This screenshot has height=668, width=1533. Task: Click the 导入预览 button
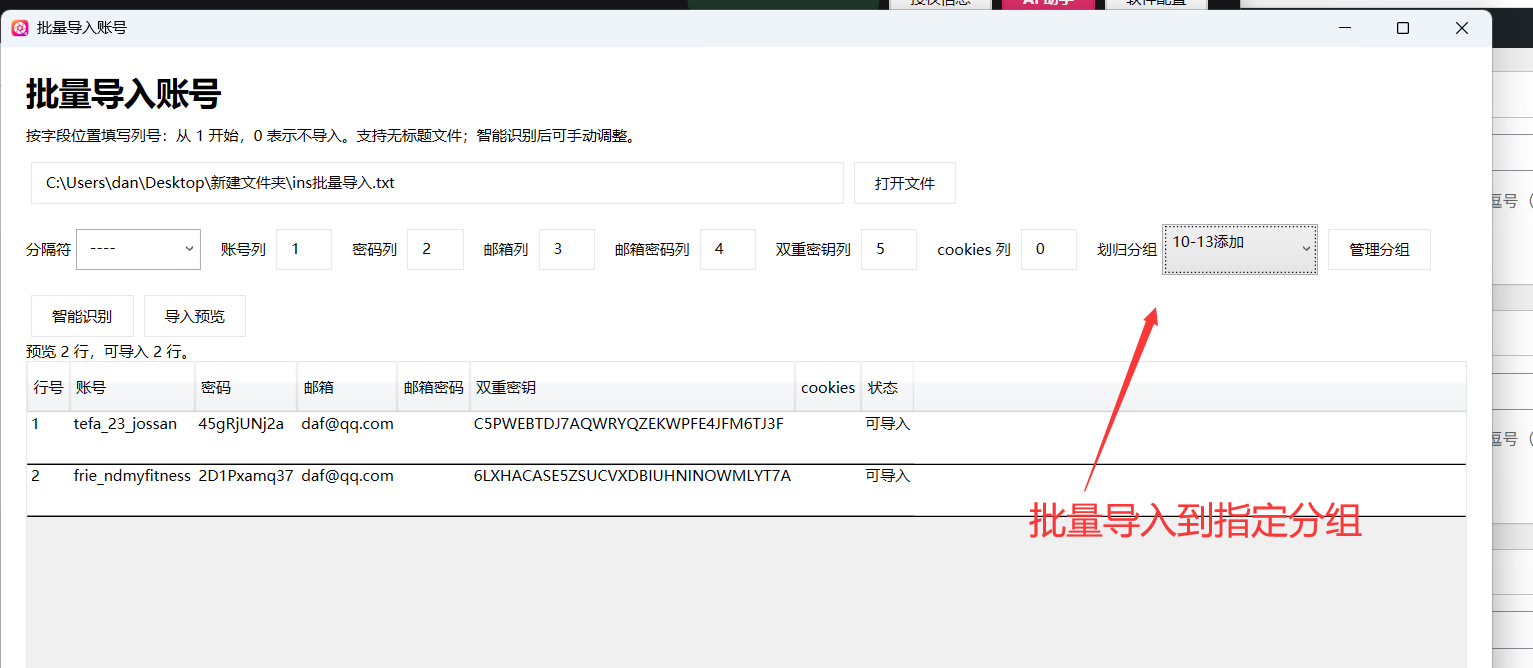[195, 316]
